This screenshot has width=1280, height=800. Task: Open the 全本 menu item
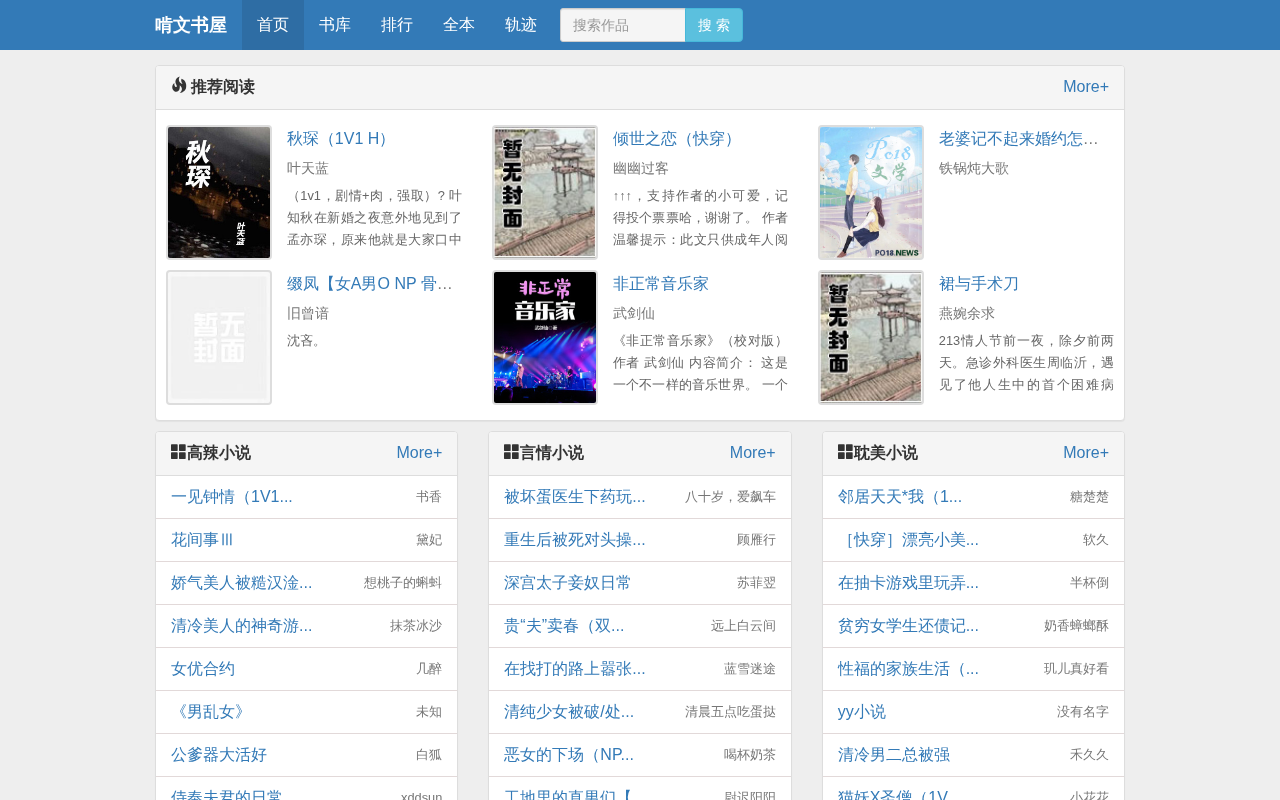pyautogui.click(x=459, y=25)
